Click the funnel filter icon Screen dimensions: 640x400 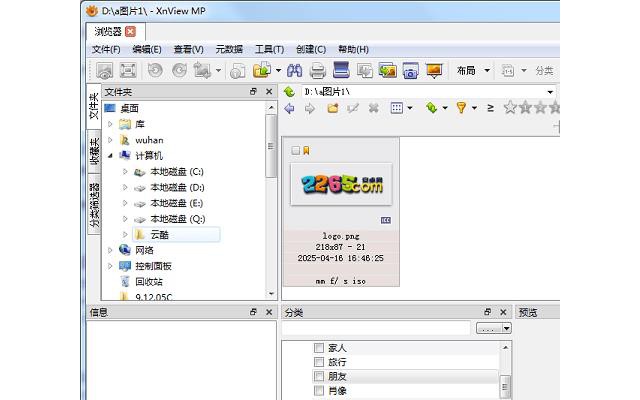[461, 108]
